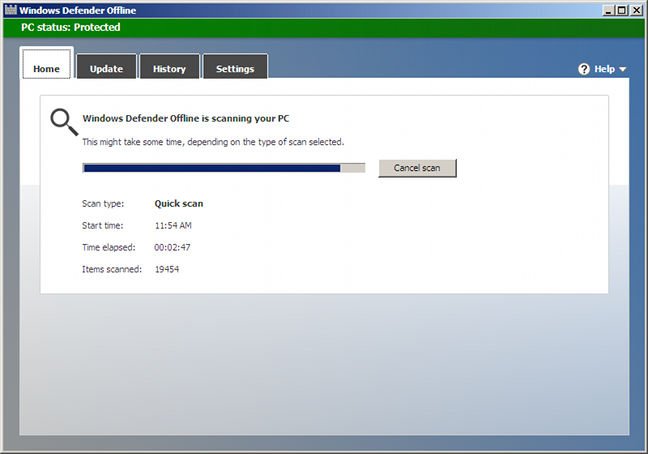Go to the Settings tab
Screen dimensions: 648x454
tap(235, 66)
